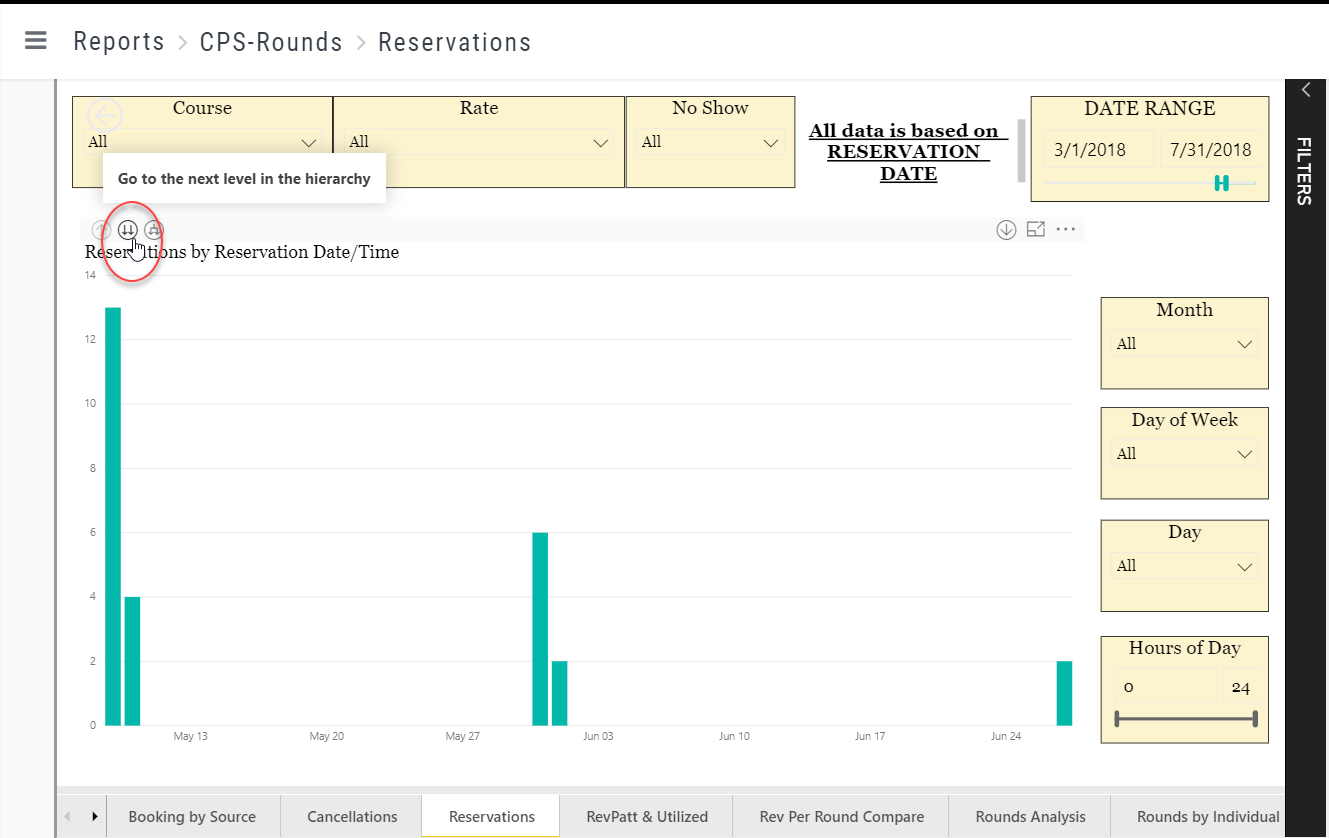Image resolution: width=1329 pixels, height=838 pixels.
Task: Click the go to next level icon
Action: [x=128, y=229]
